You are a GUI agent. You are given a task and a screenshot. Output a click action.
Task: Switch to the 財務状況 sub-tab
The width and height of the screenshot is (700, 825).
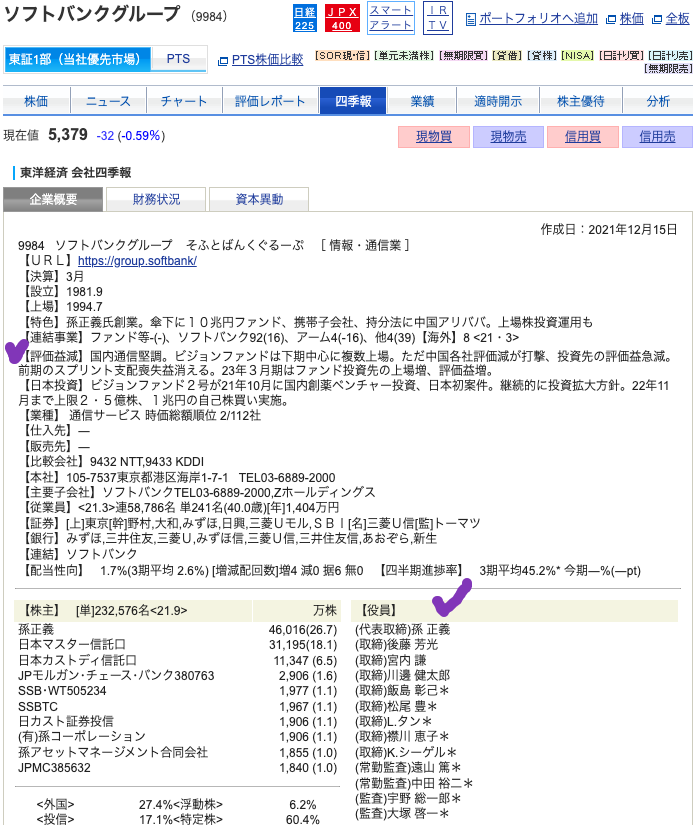coord(156,199)
